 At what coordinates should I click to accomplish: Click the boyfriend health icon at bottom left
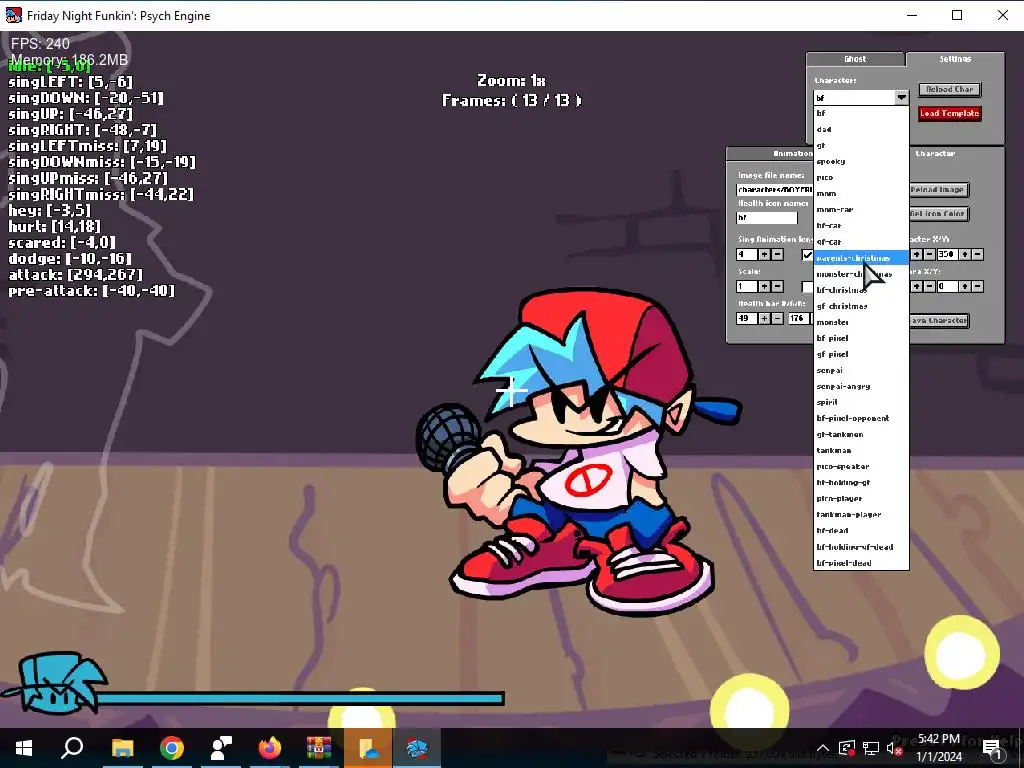click(x=56, y=682)
